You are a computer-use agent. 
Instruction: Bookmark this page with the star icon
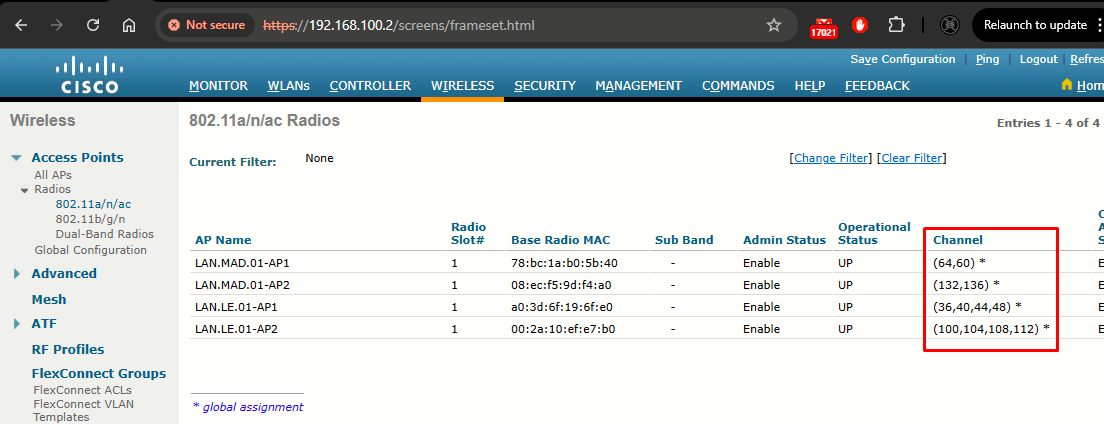pos(774,25)
